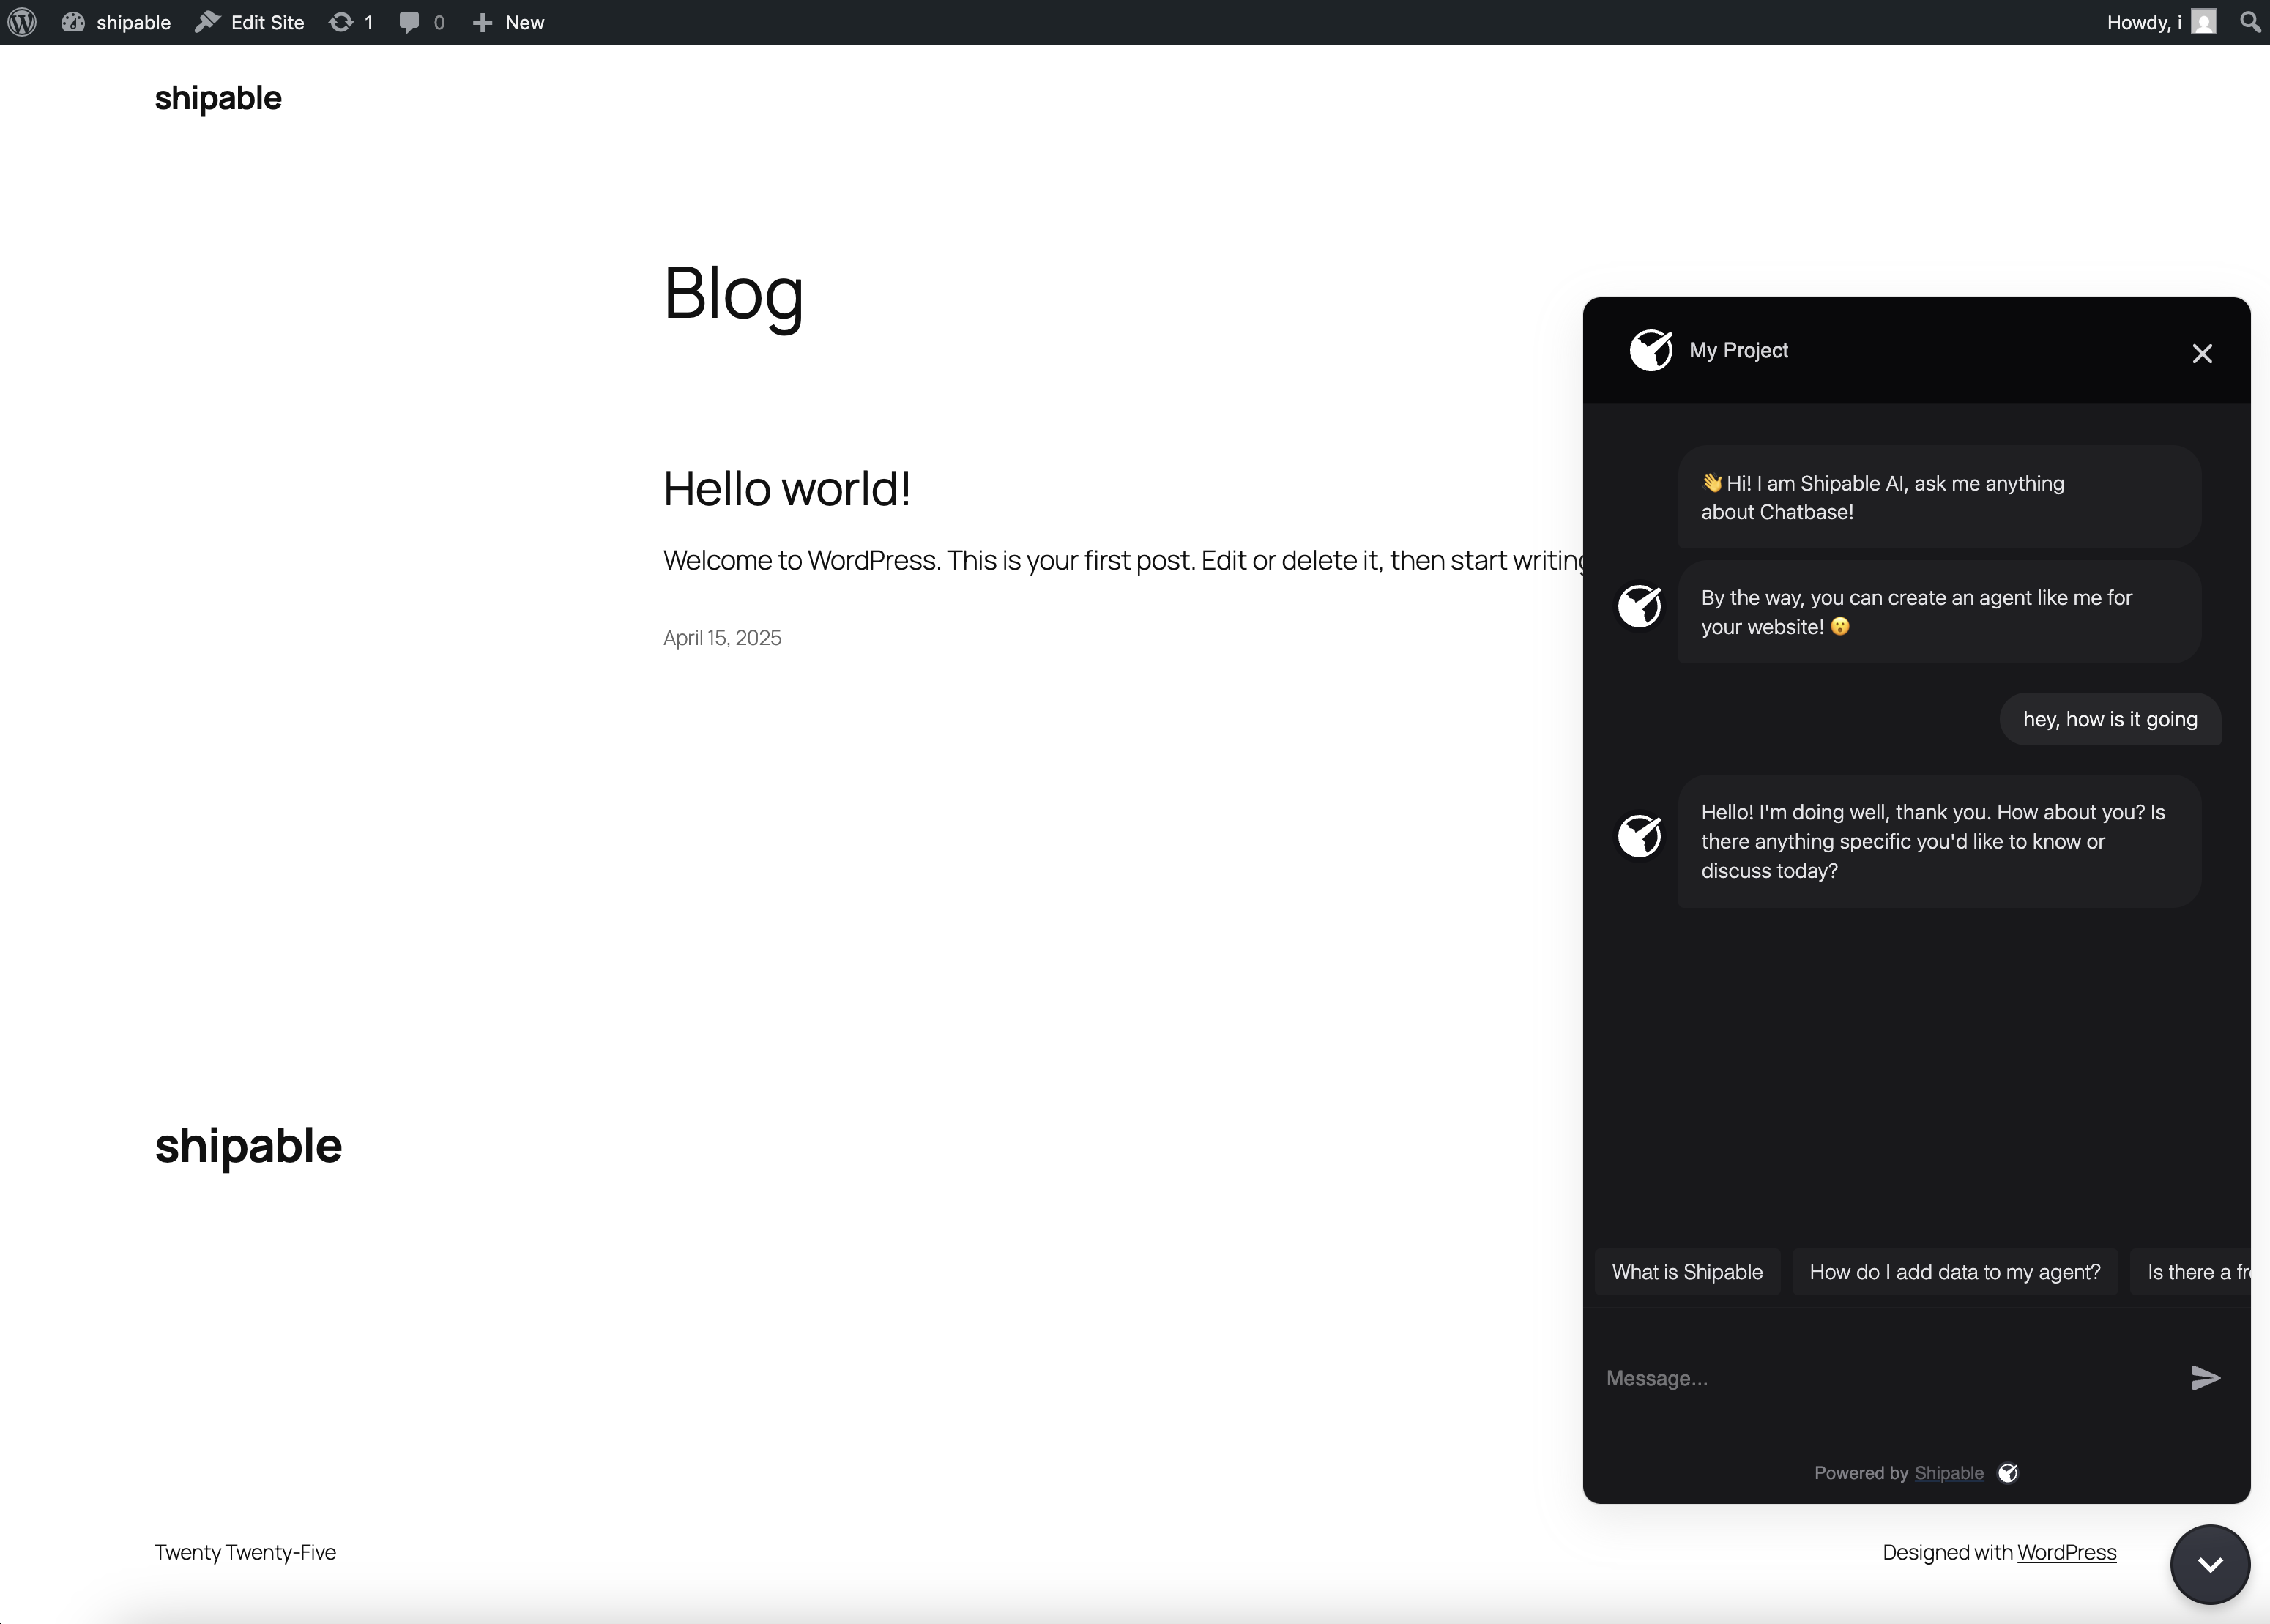This screenshot has height=1624, width=2270.
Task: Pick the Is there a fr… suggestion
Action: pyautogui.click(x=2190, y=1272)
